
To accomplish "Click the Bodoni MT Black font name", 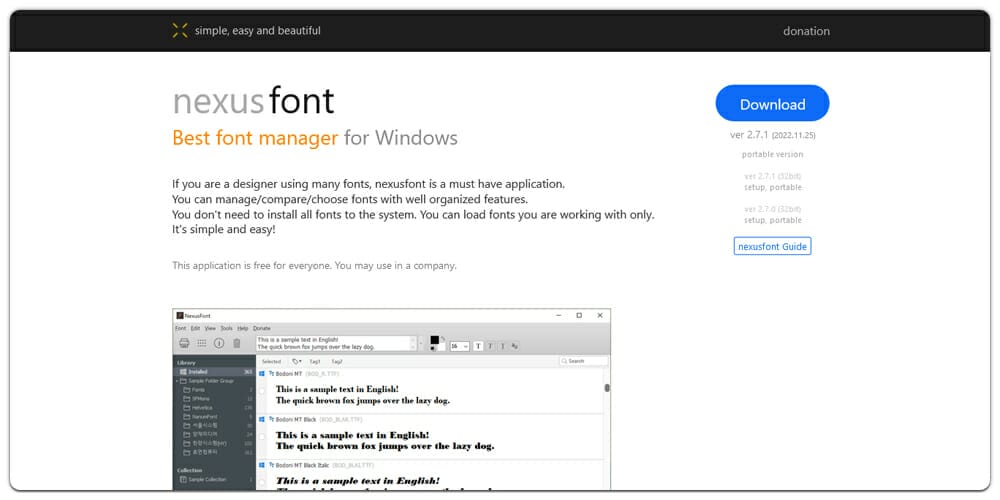I will tap(296, 420).
